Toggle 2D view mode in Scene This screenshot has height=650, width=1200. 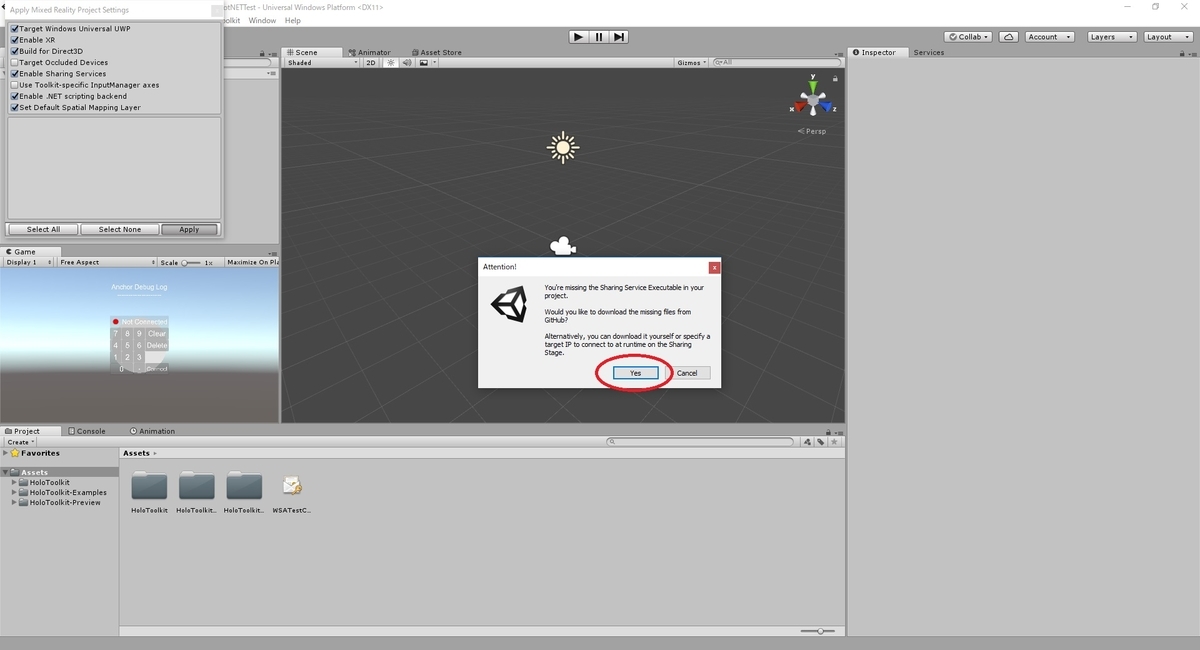coord(370,62)
